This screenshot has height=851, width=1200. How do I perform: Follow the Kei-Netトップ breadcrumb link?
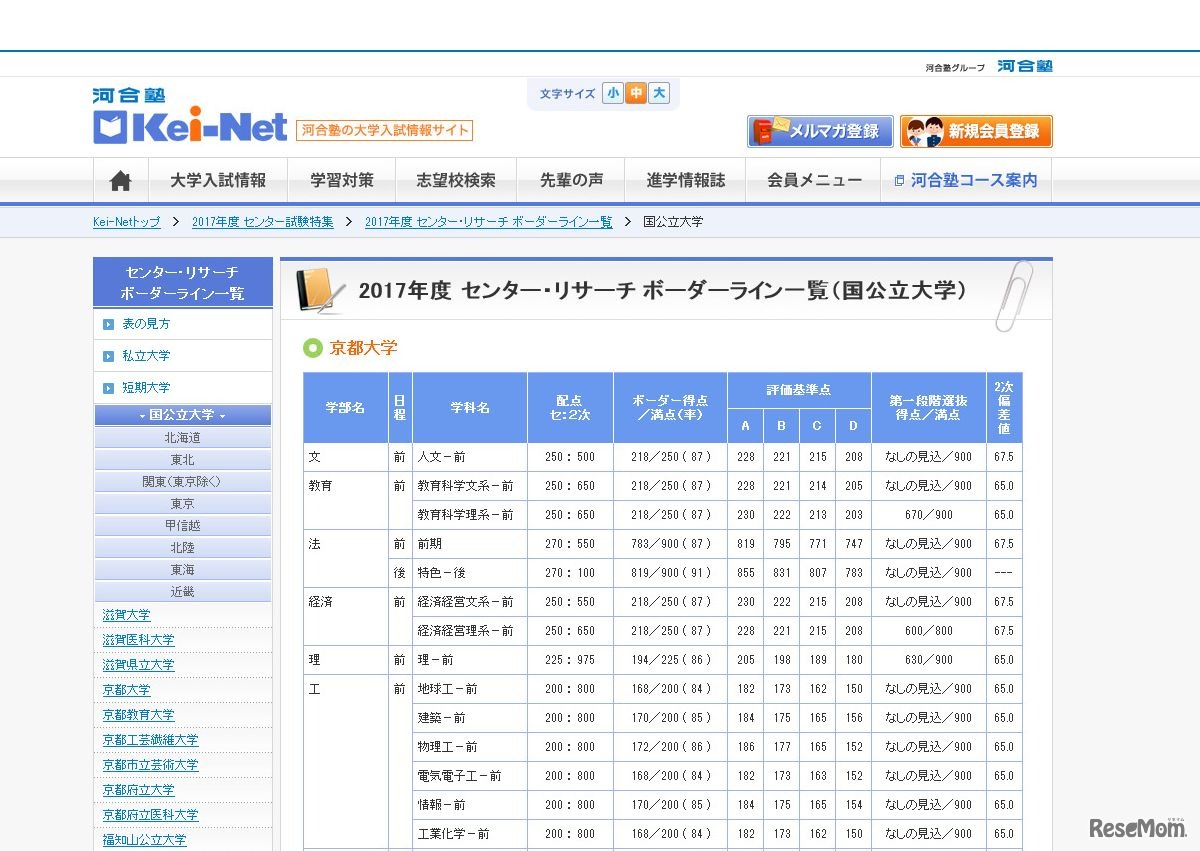(126, 222)
